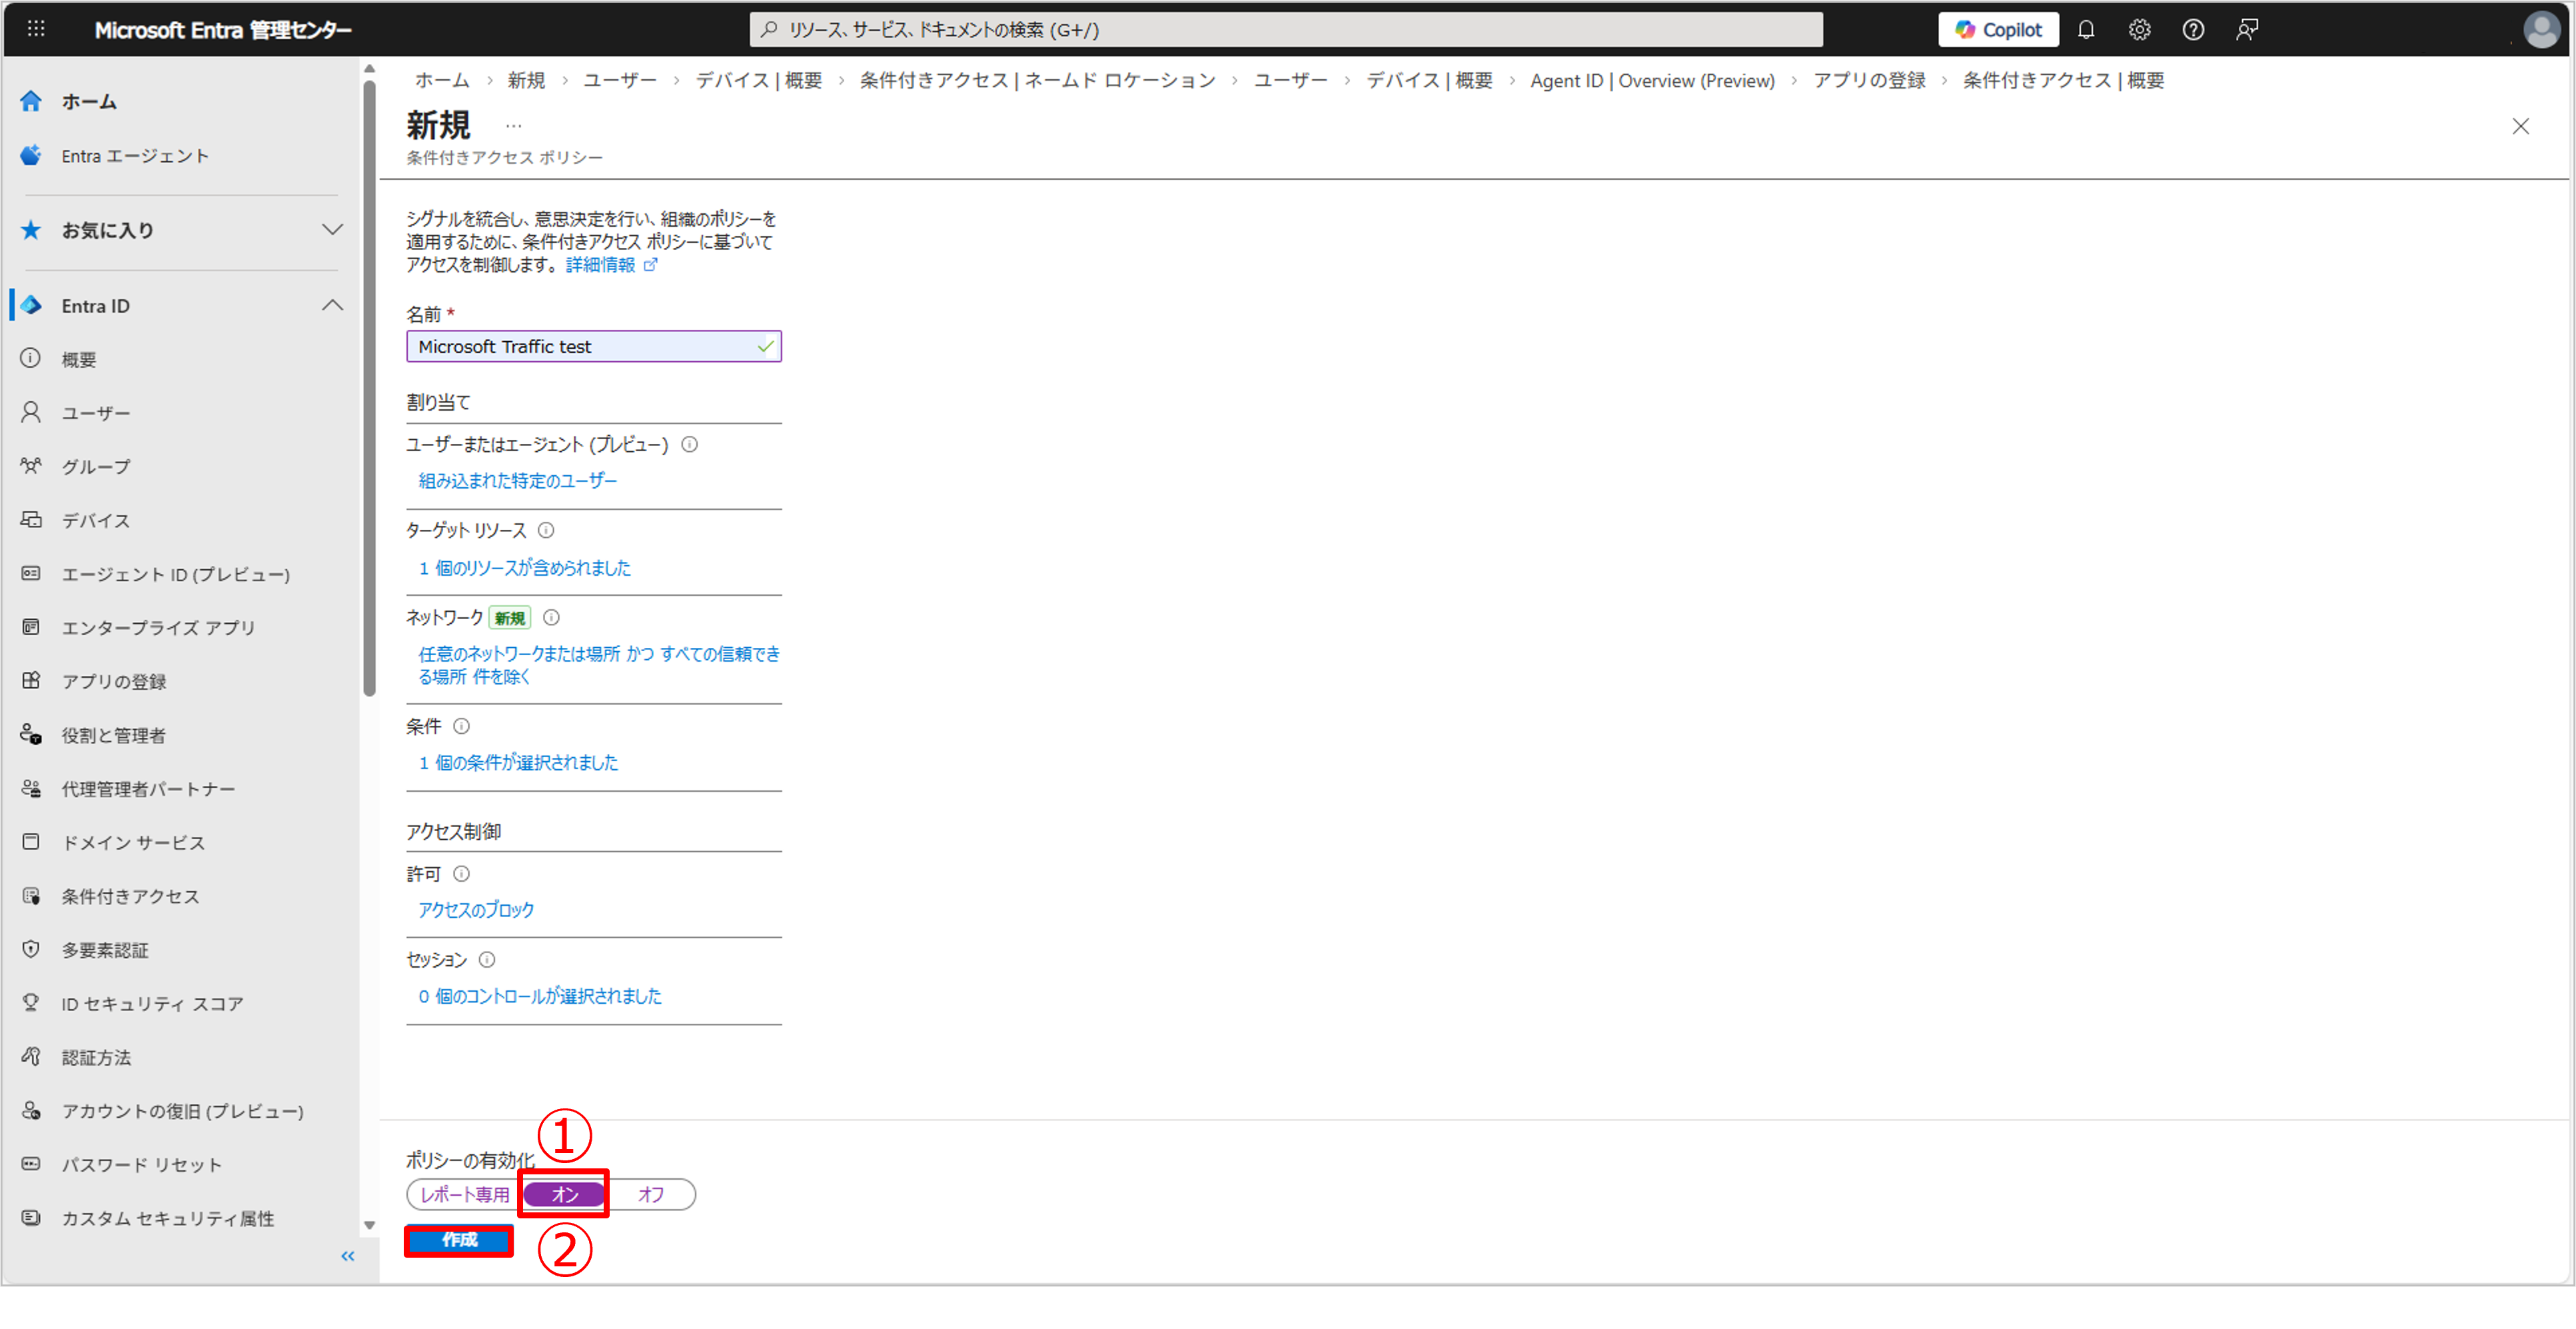Click the help question mark icon
2576x1329 pixels.
tap(2192, 30)
